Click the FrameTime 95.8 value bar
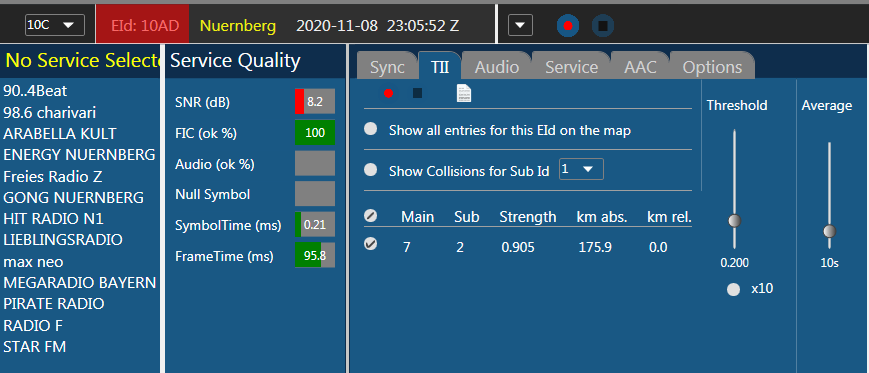Screen dimensions: 869x373 click(x=315, y=256)
